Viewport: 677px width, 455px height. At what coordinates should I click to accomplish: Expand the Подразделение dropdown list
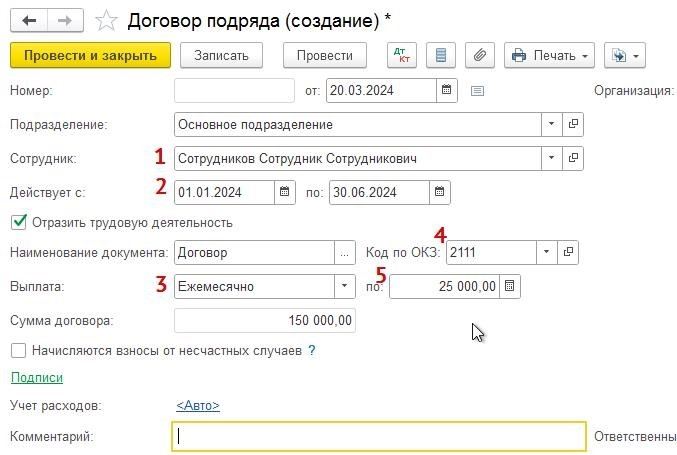pyautogui.click(x=551, y=124)
